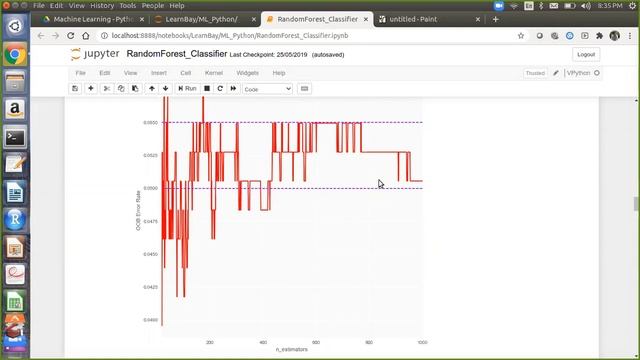Close the RandomForest_Classifier browser tab
This screenshot has width=640, height=360.
pos(366,19)
